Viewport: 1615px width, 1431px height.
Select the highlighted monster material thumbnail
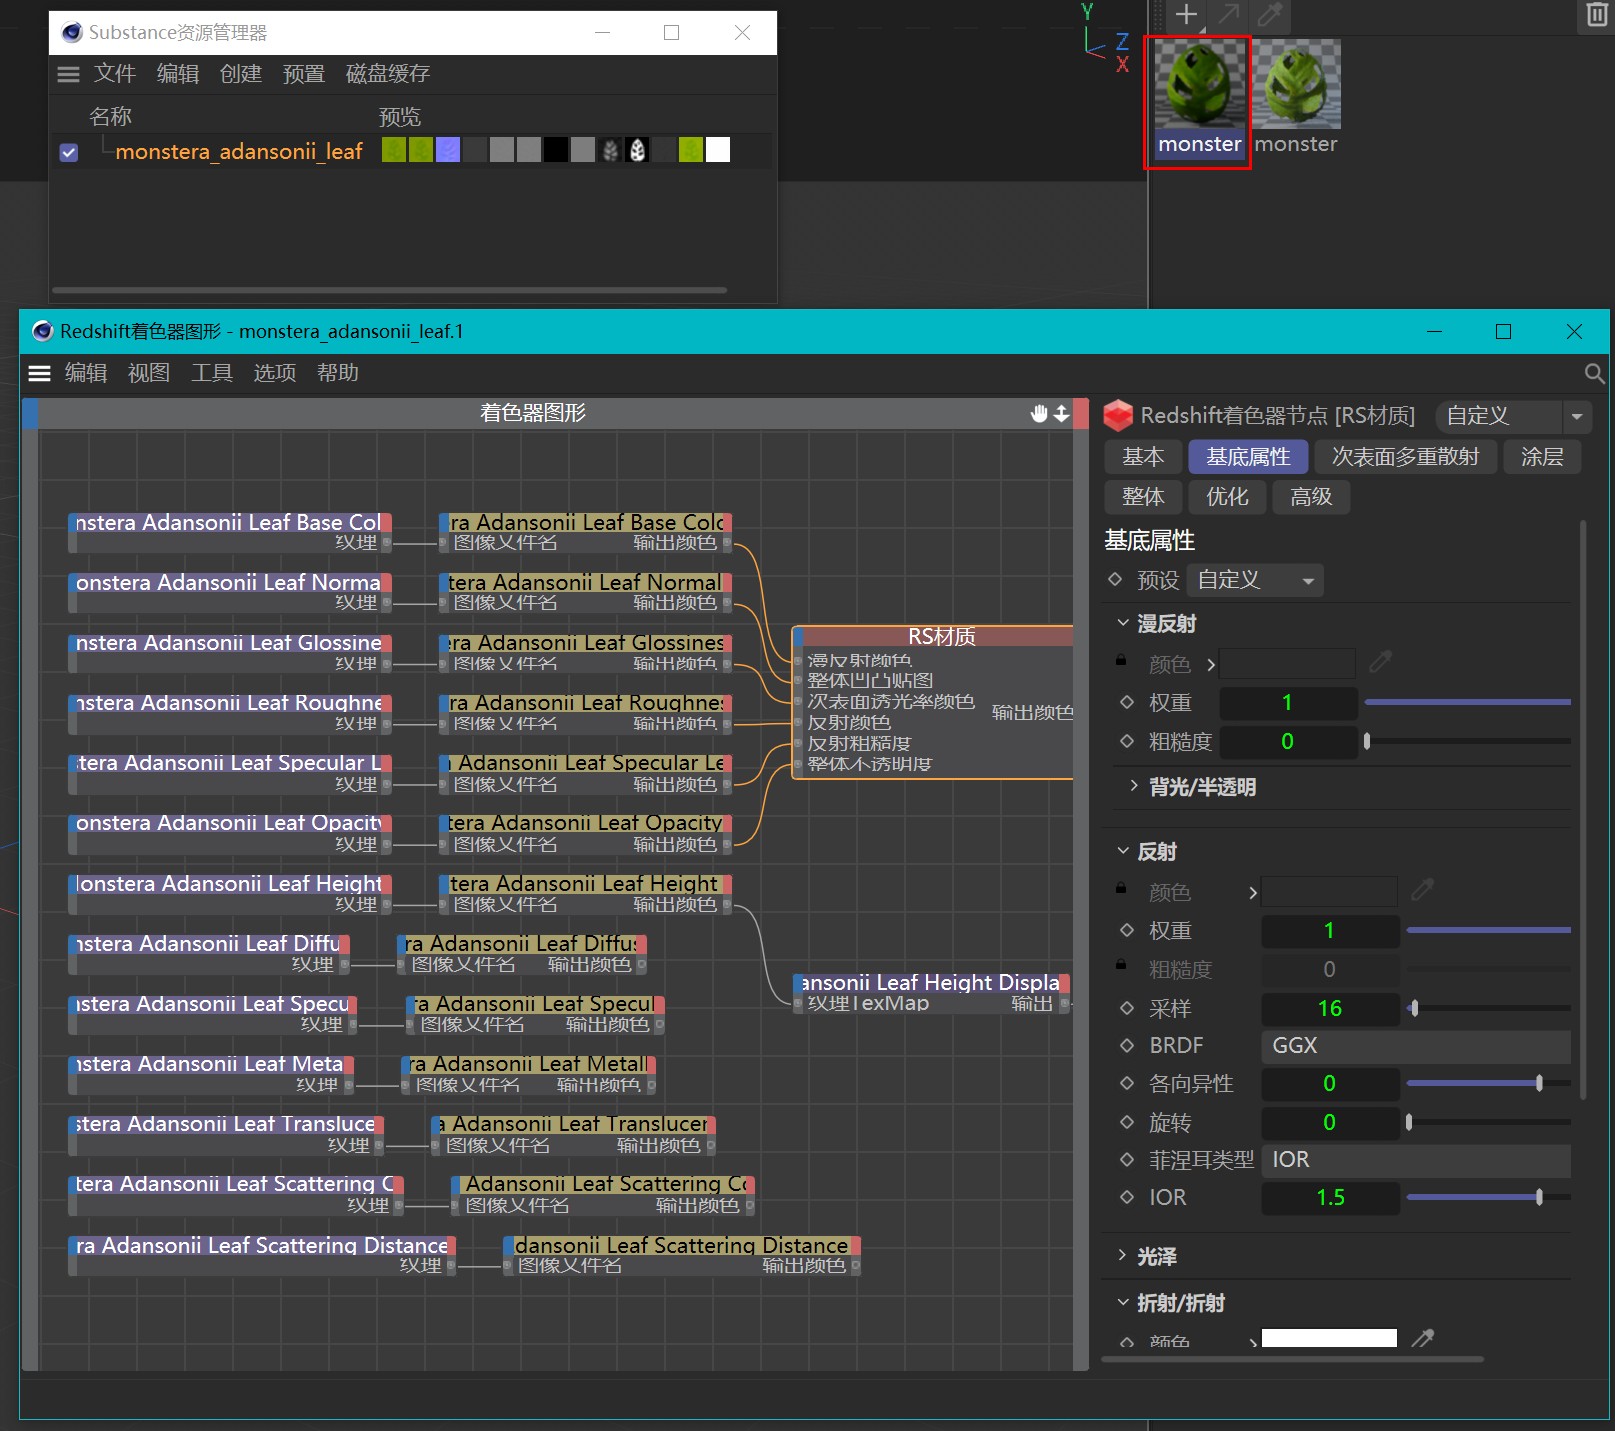click(1199, 101)
